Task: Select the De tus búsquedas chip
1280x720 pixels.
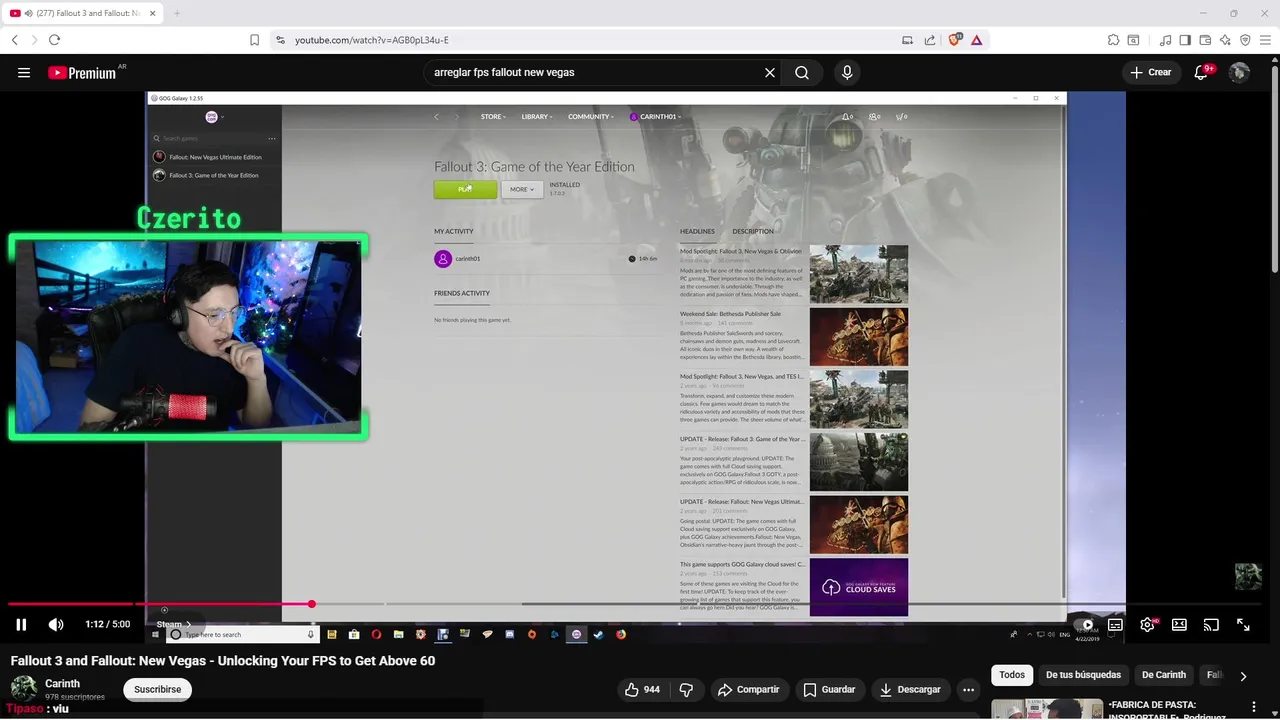Action: 1084,675
